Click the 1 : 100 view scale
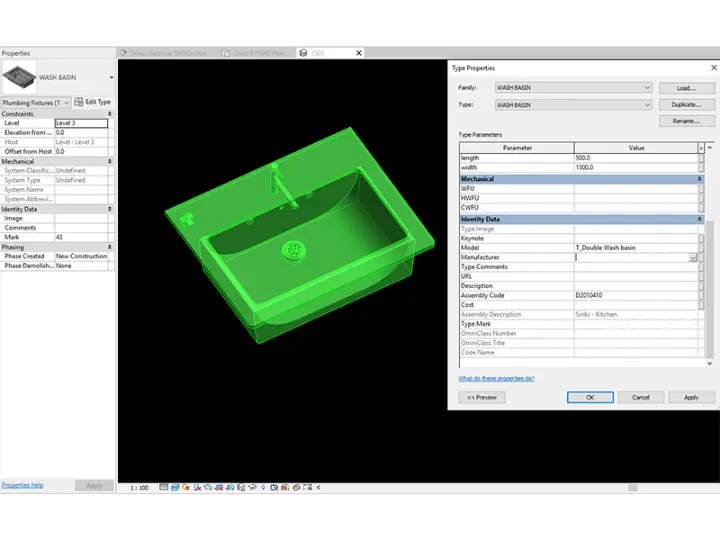This screenshot has width=720, height=540. [139, 488]
